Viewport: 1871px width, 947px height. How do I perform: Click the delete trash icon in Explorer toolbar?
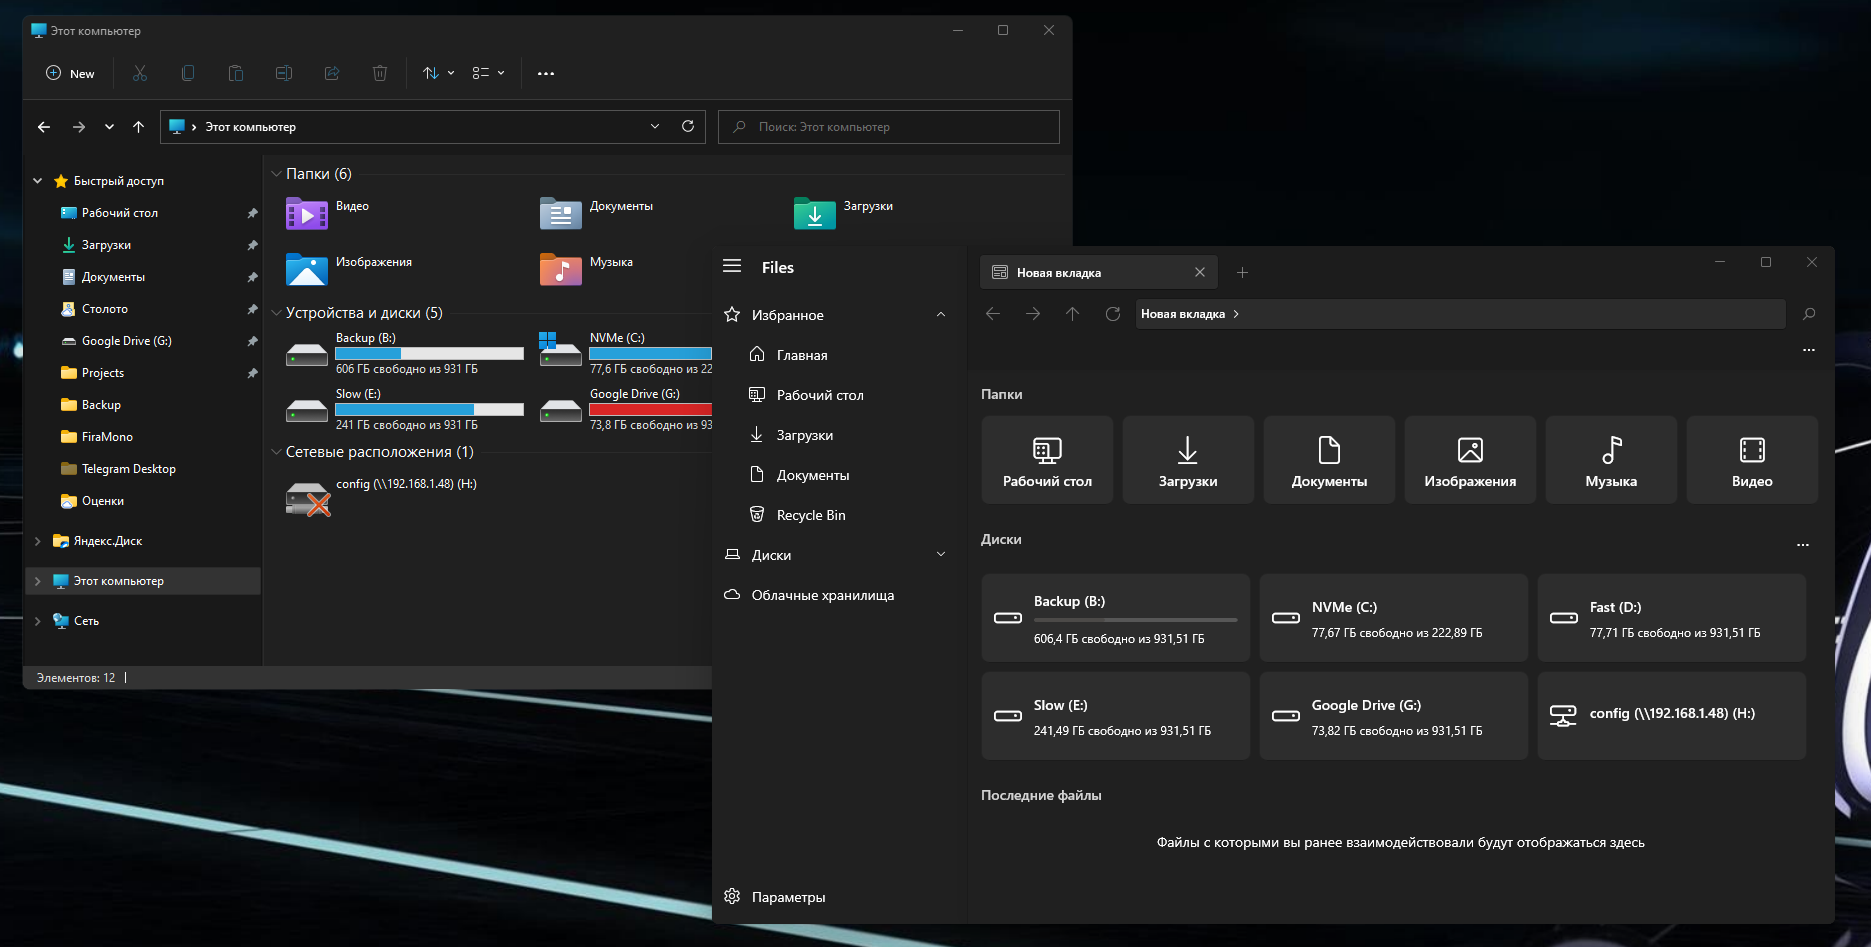tap(380, 73)
